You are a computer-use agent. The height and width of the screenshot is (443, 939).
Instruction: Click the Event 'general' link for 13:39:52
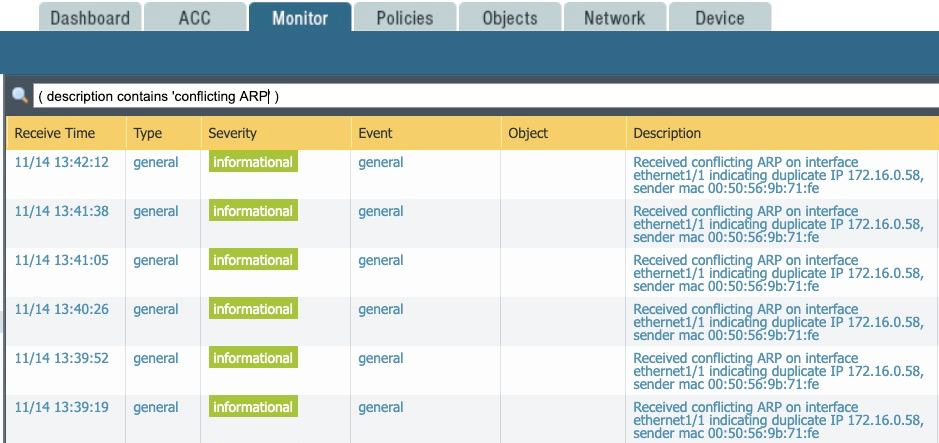(x=381, y=358)
